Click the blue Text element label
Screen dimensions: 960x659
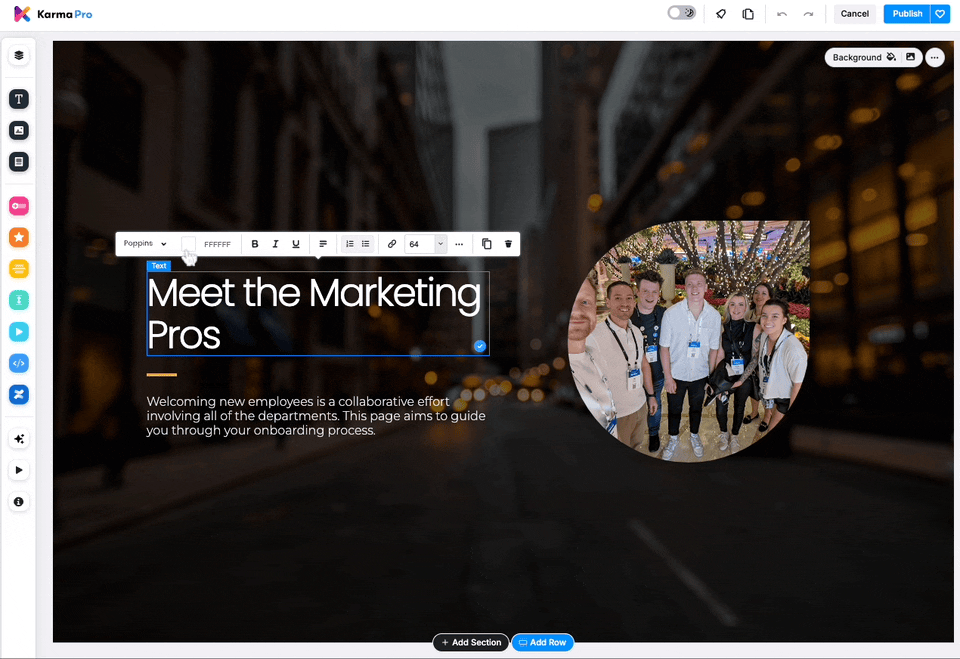coord(159,266)
